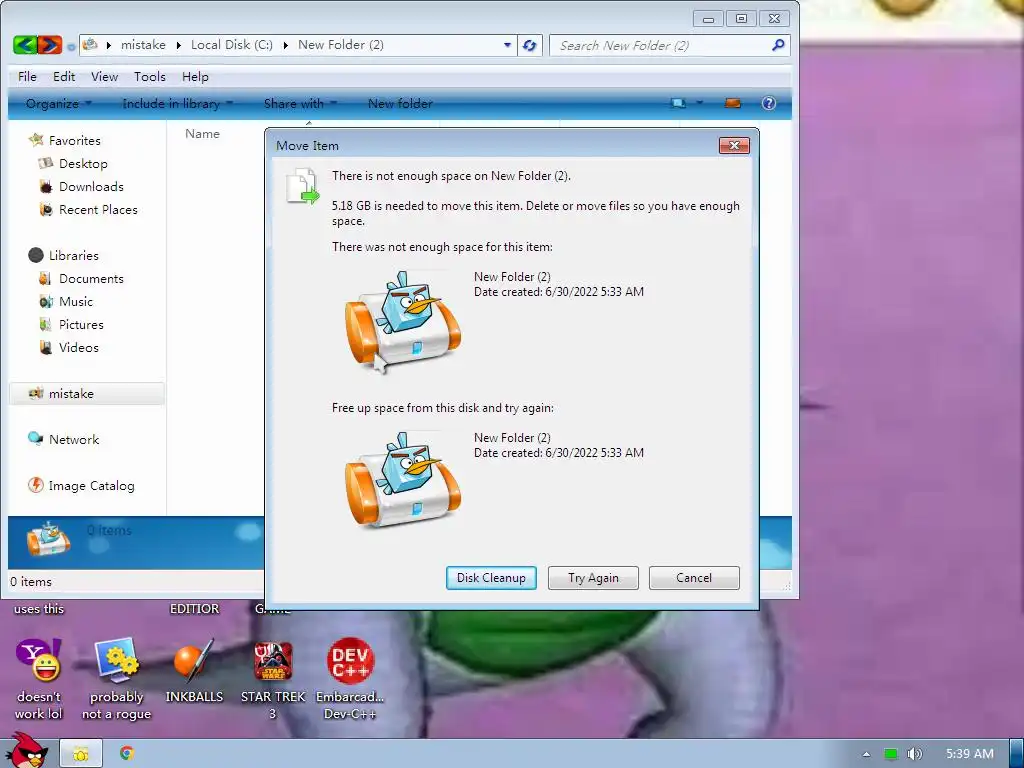This screenshot has width=1024, height=768.
Task: Expand arrow after mistake breadcrumb
Action: [178, 45]
